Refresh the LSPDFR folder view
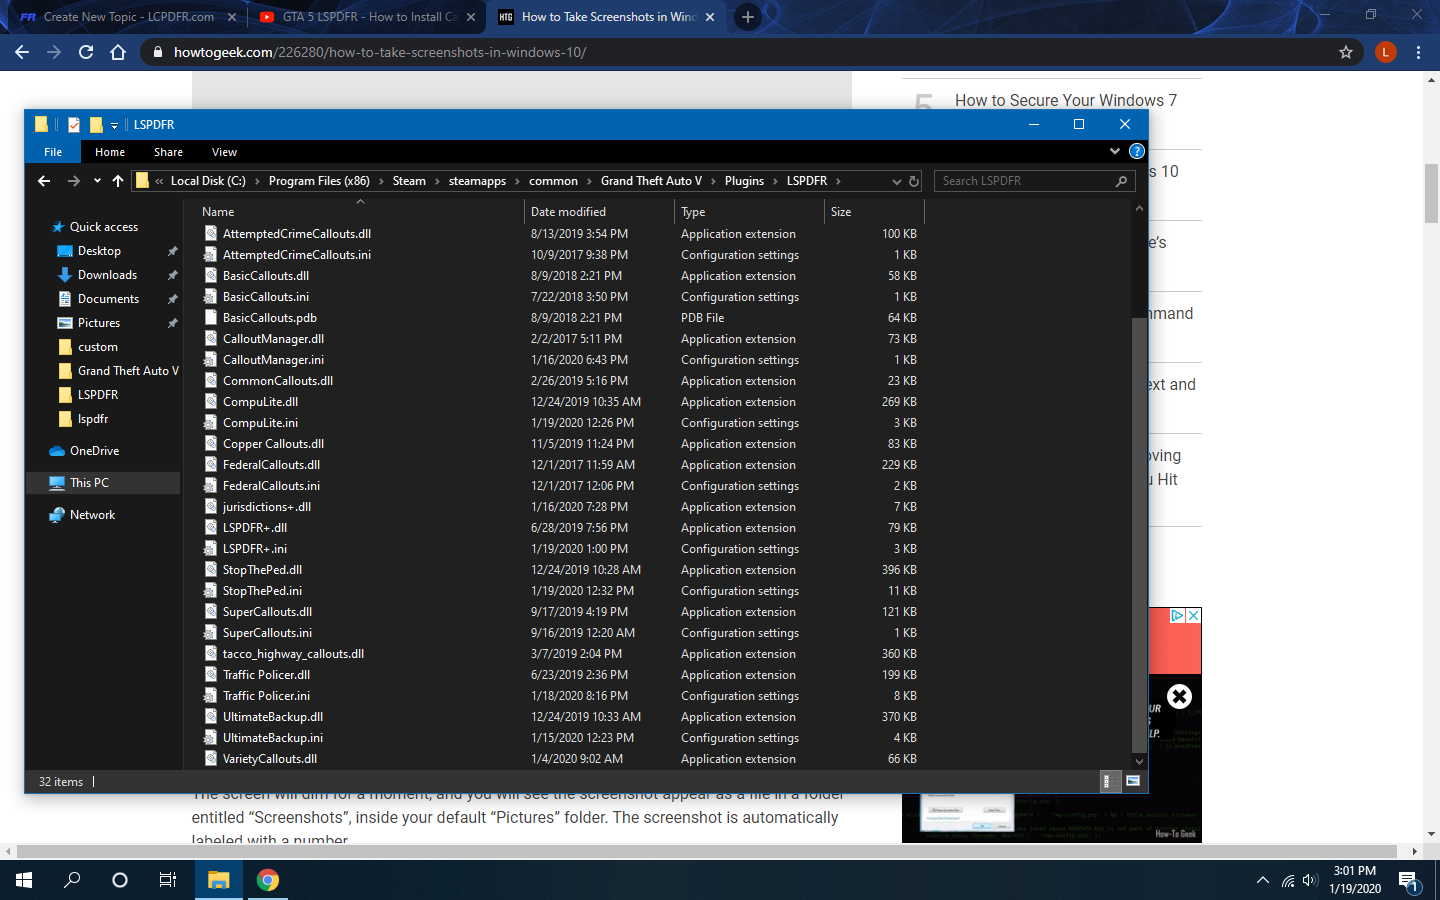 [x=914, y=181]
